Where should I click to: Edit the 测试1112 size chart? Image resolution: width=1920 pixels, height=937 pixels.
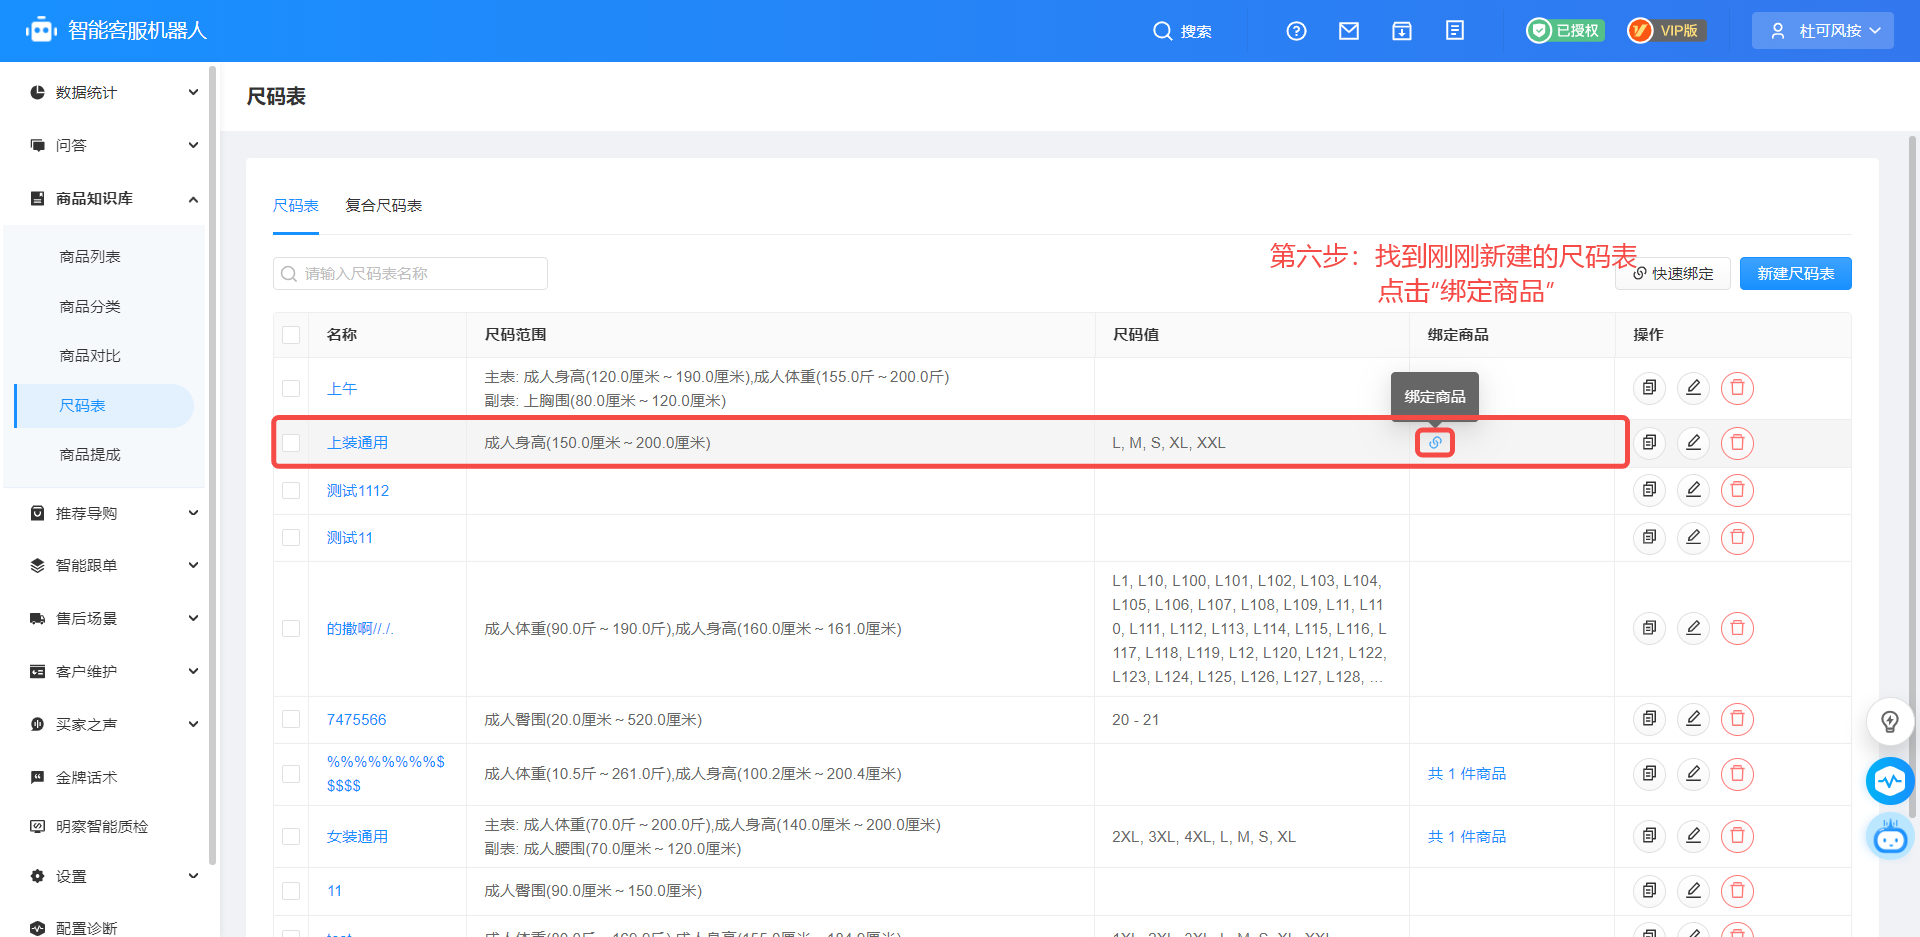(x=1693, y=490)
